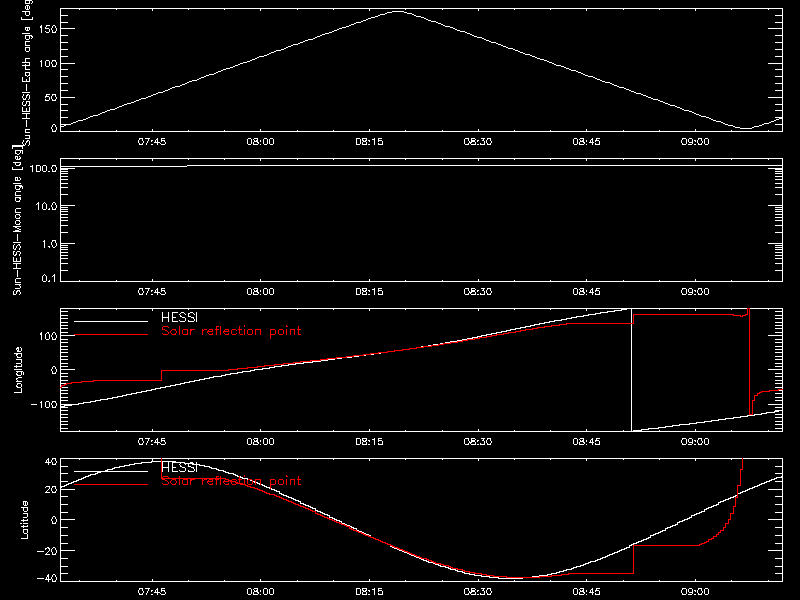Click the peak of the Earth angle curve
800x600 pixels.
[398, 11]
